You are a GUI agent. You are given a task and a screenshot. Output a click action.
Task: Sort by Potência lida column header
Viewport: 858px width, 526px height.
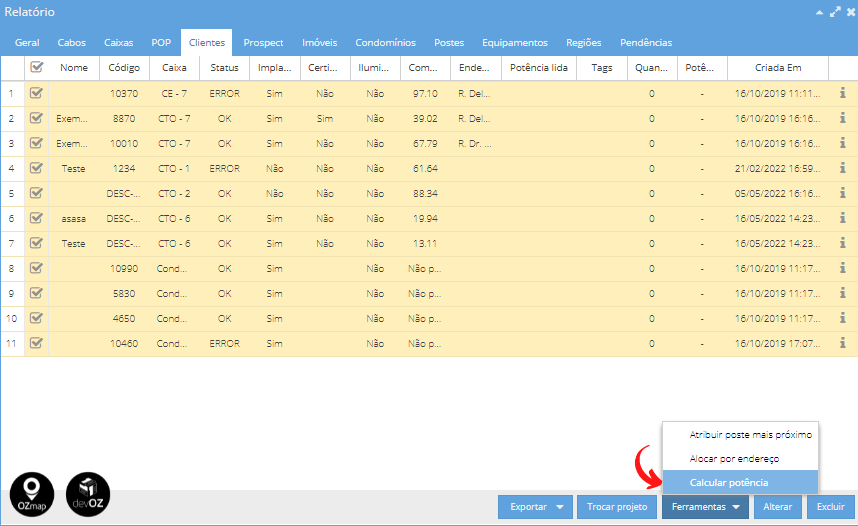[539, 68]
